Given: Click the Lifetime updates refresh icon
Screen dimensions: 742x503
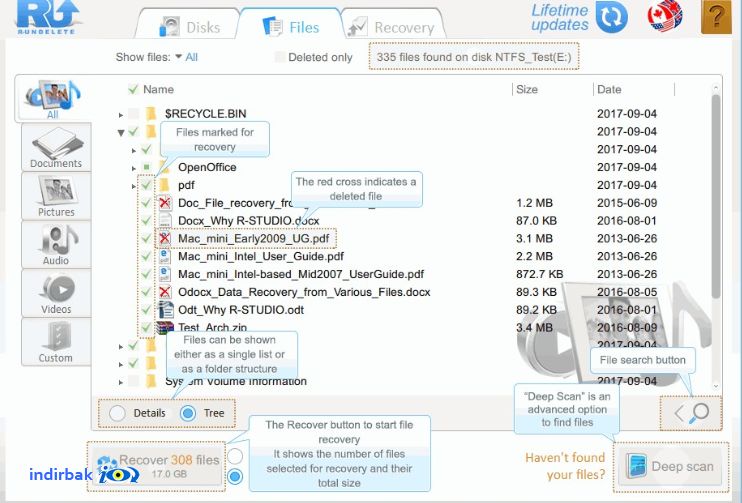Looking at the screenshot, I should [611, 17].
